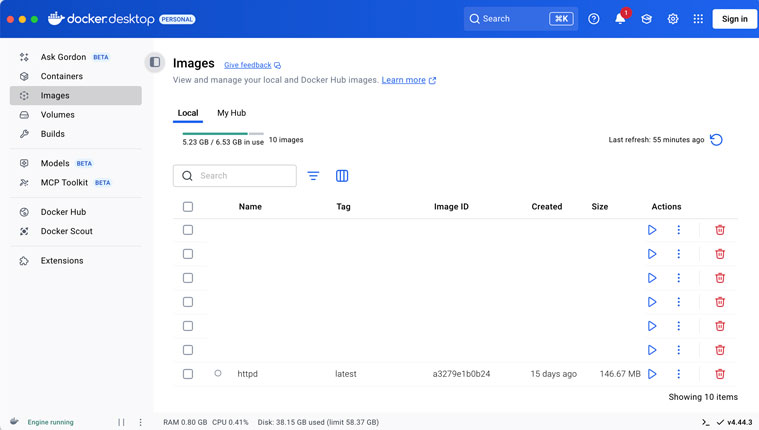
Task: Switch to the Local tab
Action: [x=188, y=113]
